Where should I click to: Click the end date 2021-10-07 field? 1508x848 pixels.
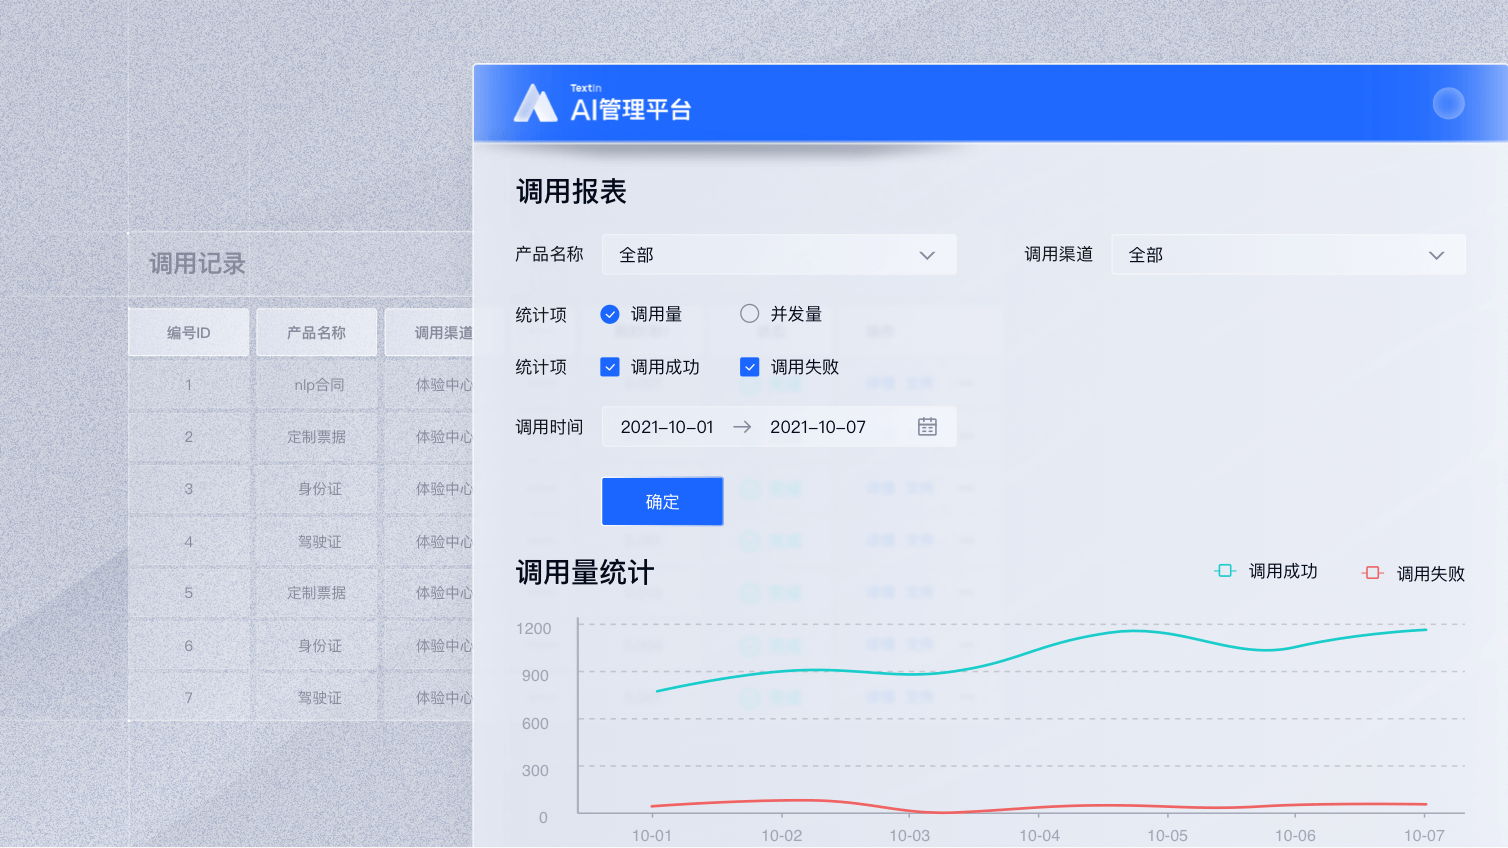pos(817,427)
